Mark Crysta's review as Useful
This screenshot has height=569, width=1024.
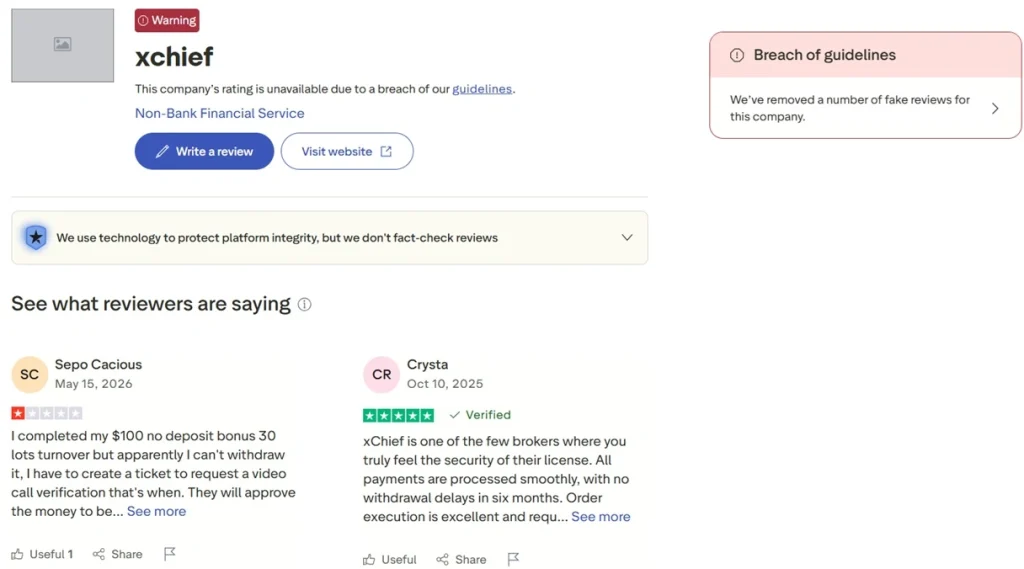click(x=390, y=559)
